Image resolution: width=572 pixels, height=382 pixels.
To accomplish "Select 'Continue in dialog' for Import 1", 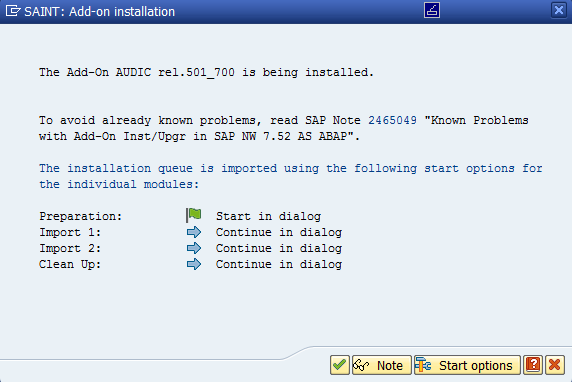I will [279, 232].
